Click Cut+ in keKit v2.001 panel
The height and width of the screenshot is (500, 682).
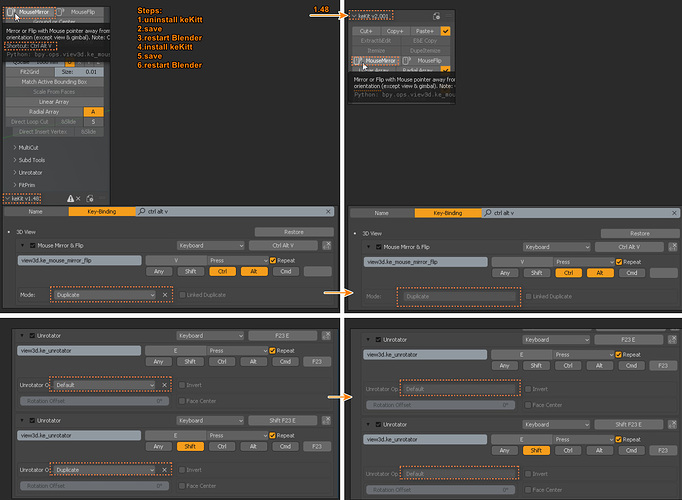pyautogui.click(x=366, y=31)
